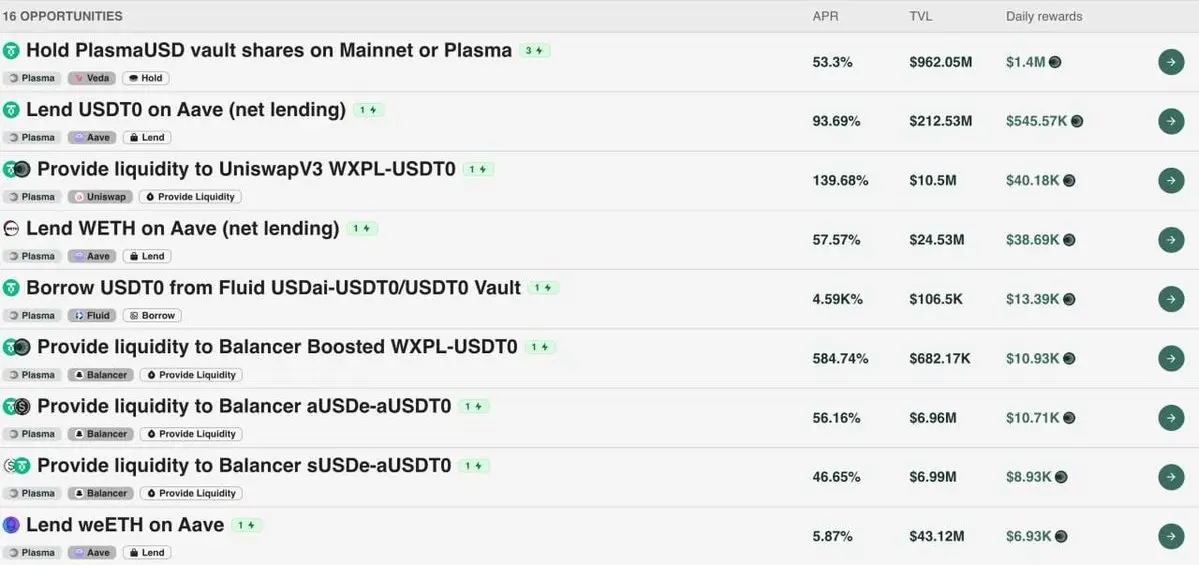Open arrow for UniswapV3 WXPL-USDT0 row
The height and width of the screenshot is (565, 1199).
pyautogui.click(x=1171, y=180)
